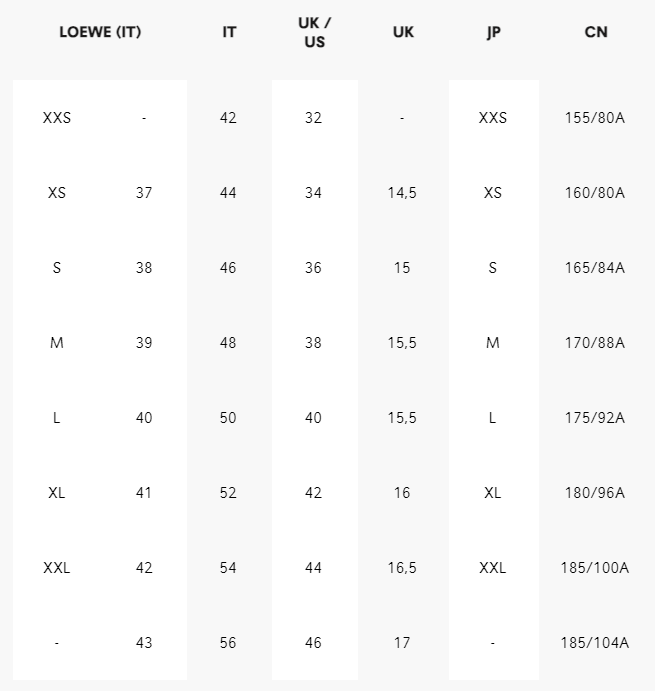Select the 170/88A cell
The height and width of the screenshot is (691, 655).
point(595,343)
